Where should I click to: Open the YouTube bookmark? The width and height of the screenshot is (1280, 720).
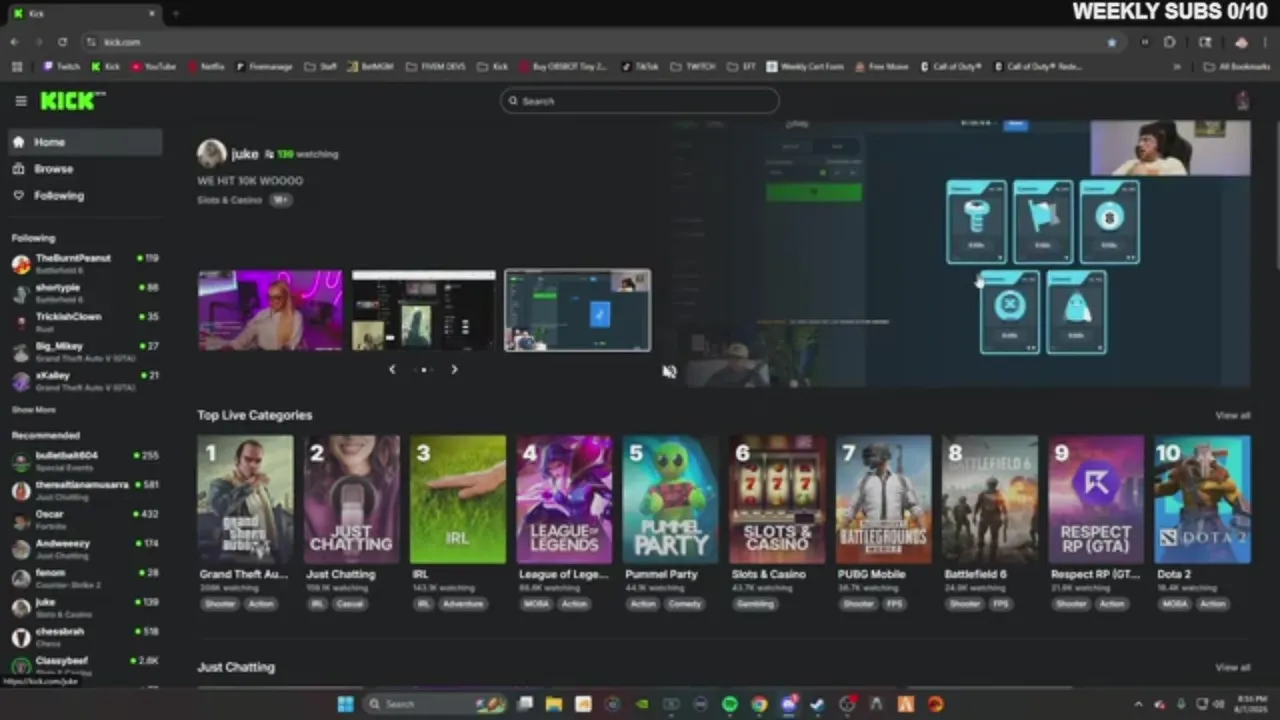[x=153, y=67]
